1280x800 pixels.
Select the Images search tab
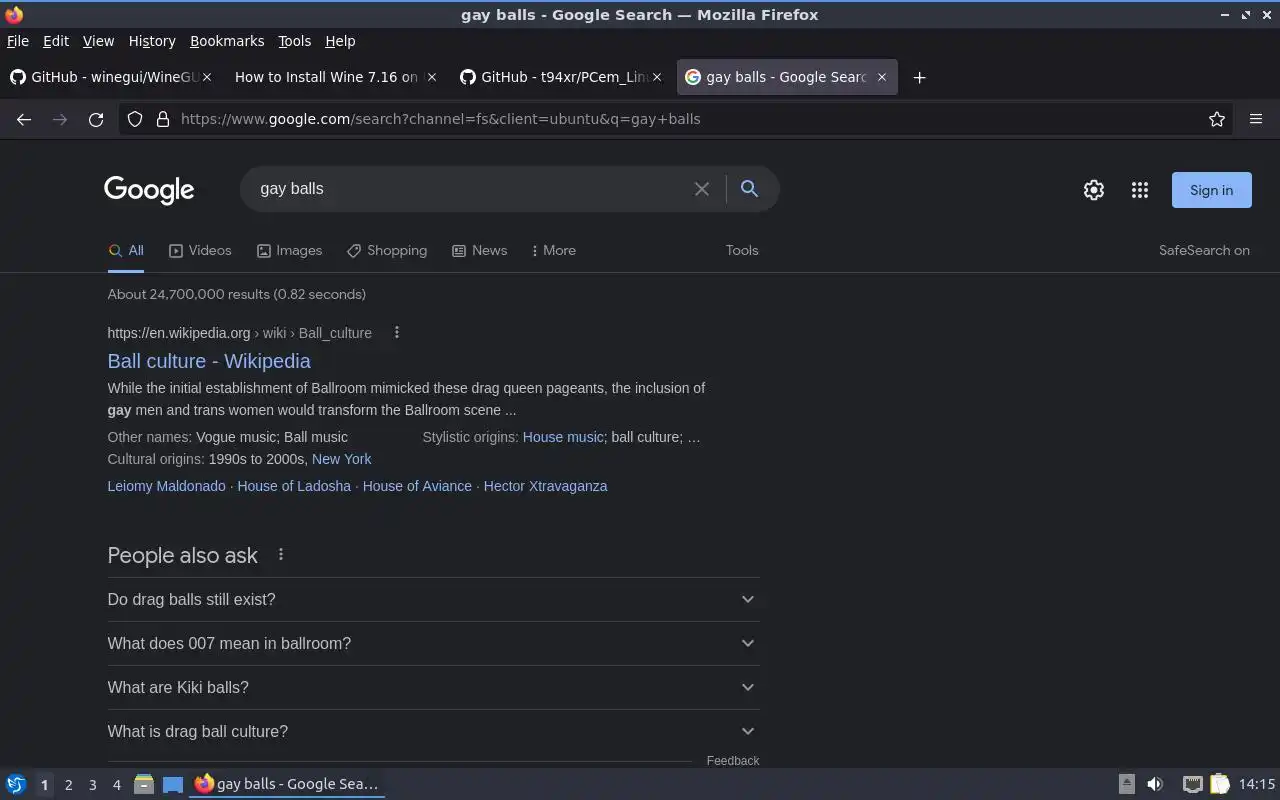pyautogui.click(x=289, y=250)
